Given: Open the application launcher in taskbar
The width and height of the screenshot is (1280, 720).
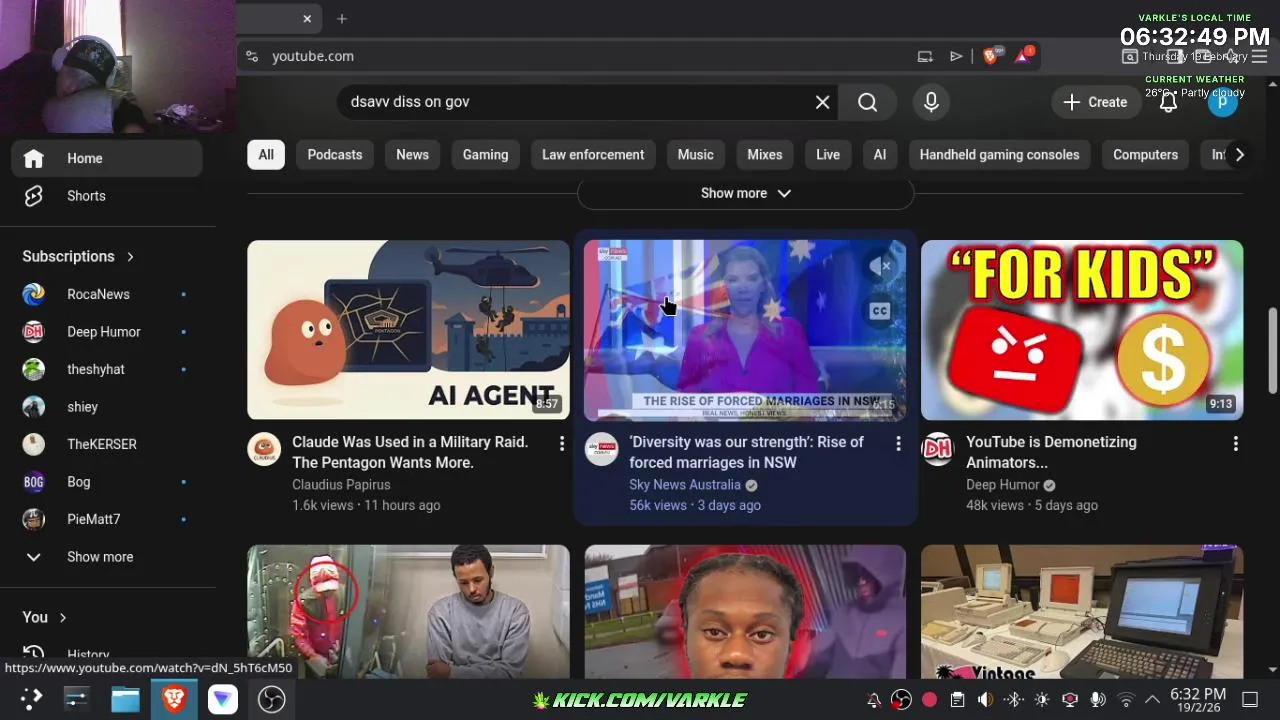Looking at the screenshot, I should point(31,699).
